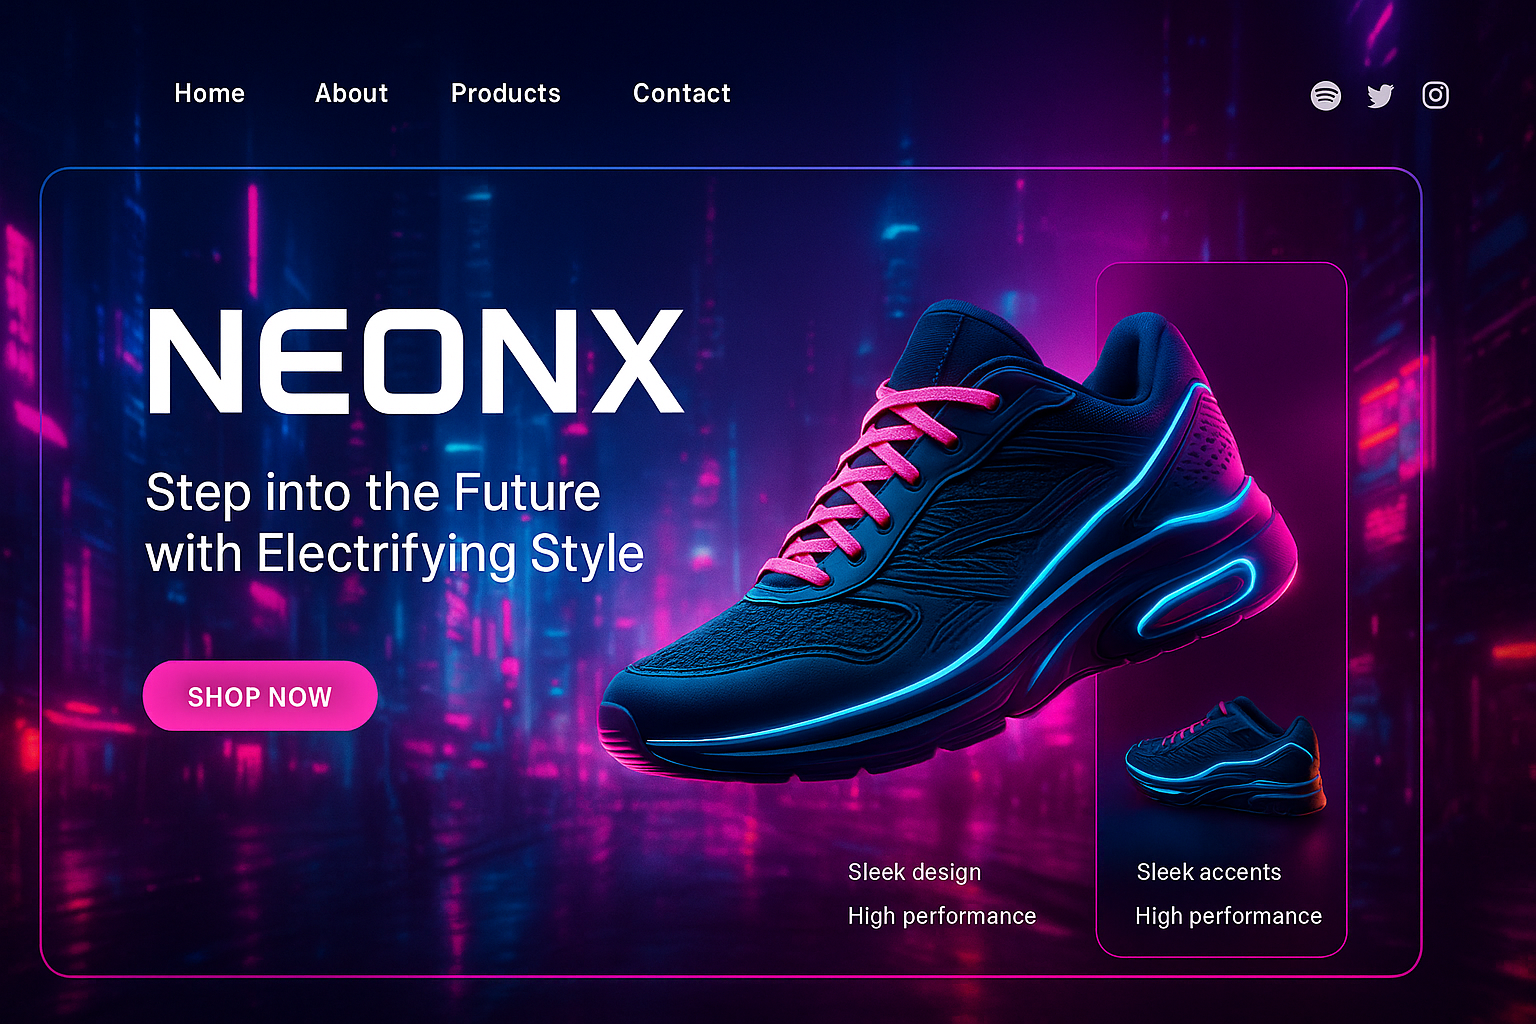The image size is (1536, 1024).
Task: Select the small sneaker thumbnail
Action: (x=1224, y=753)
